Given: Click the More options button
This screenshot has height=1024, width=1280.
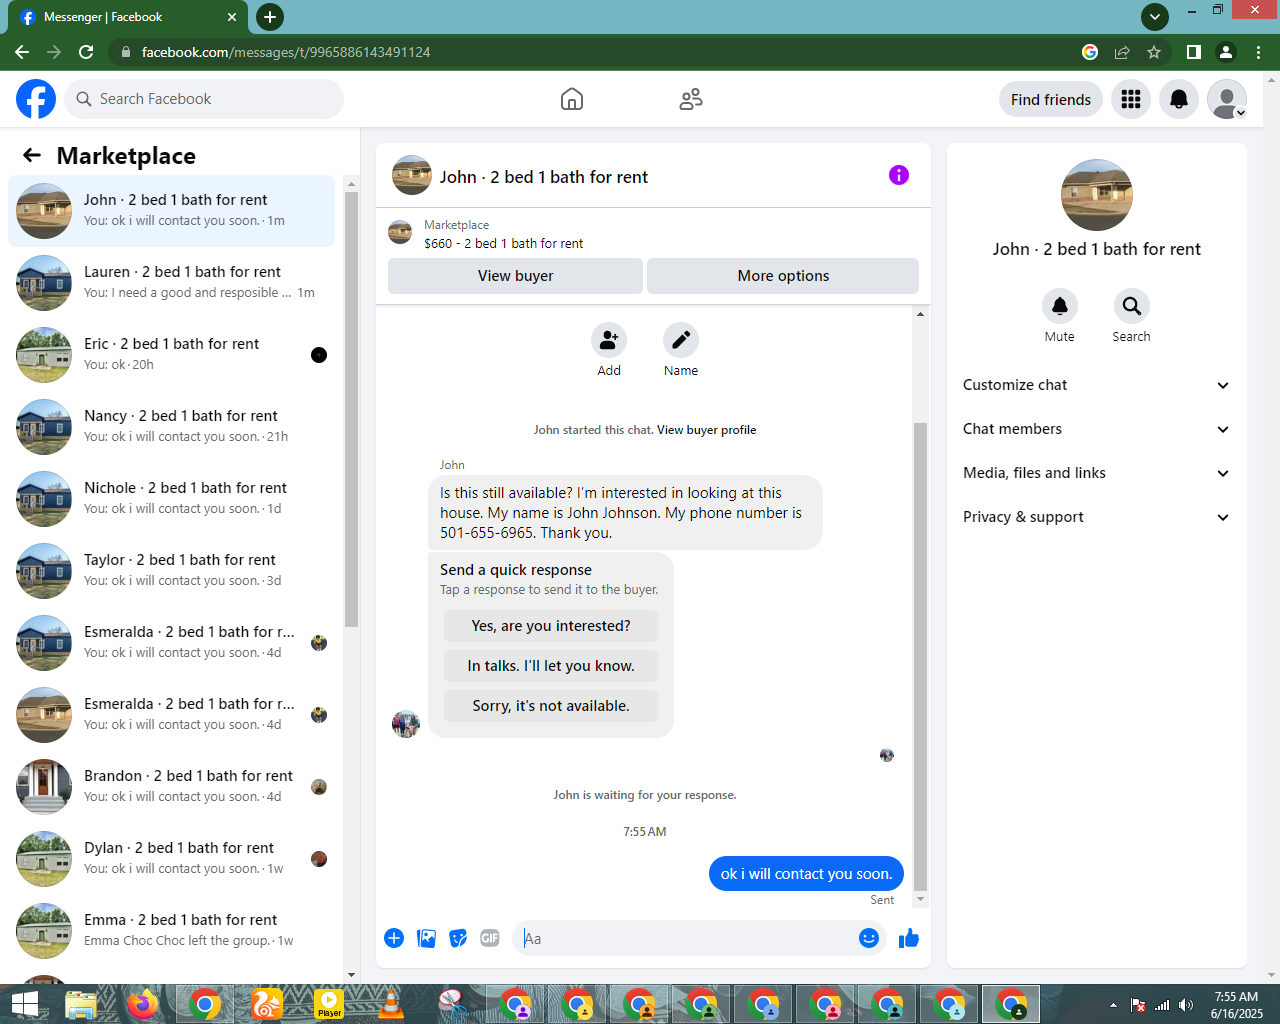Looking at the screenshot, I should [783, 276].
